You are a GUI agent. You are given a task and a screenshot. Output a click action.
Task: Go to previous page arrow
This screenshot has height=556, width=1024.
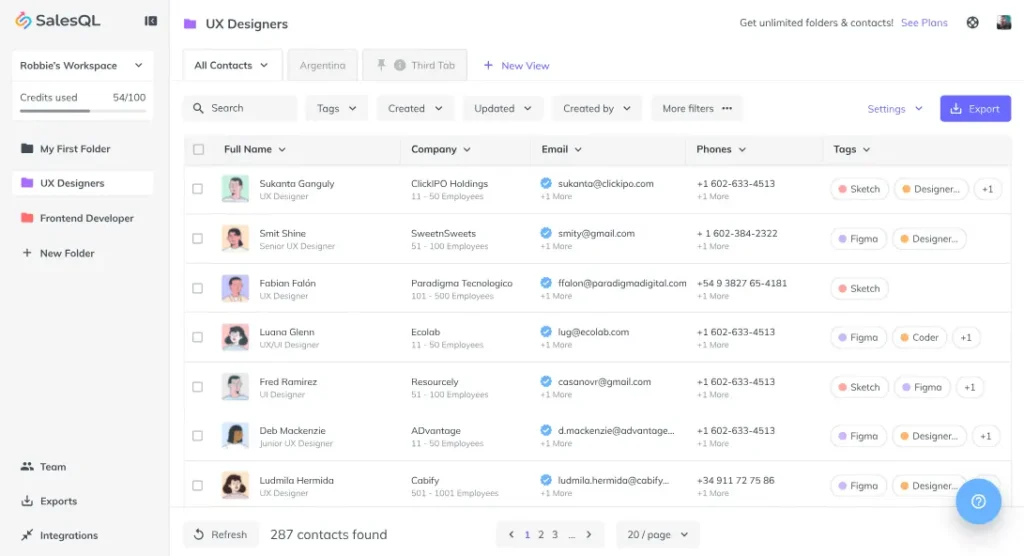511,534
